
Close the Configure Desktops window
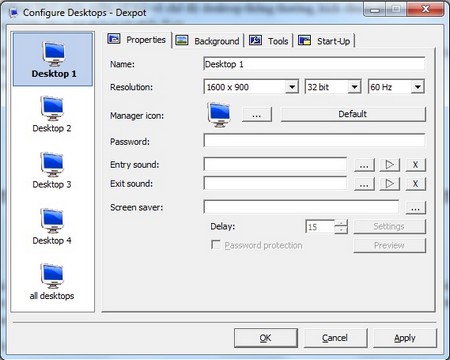click(x=426, y=9)
